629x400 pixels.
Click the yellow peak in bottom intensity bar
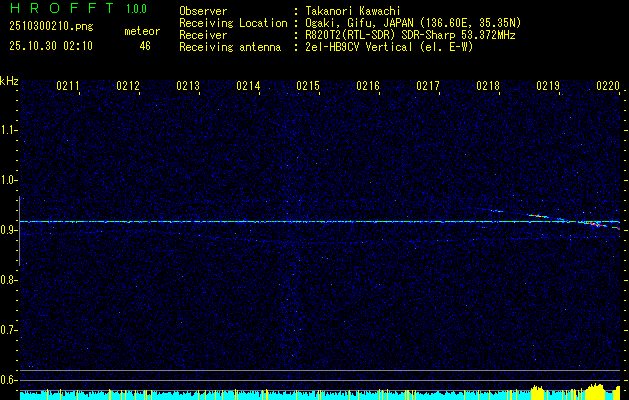598,388
